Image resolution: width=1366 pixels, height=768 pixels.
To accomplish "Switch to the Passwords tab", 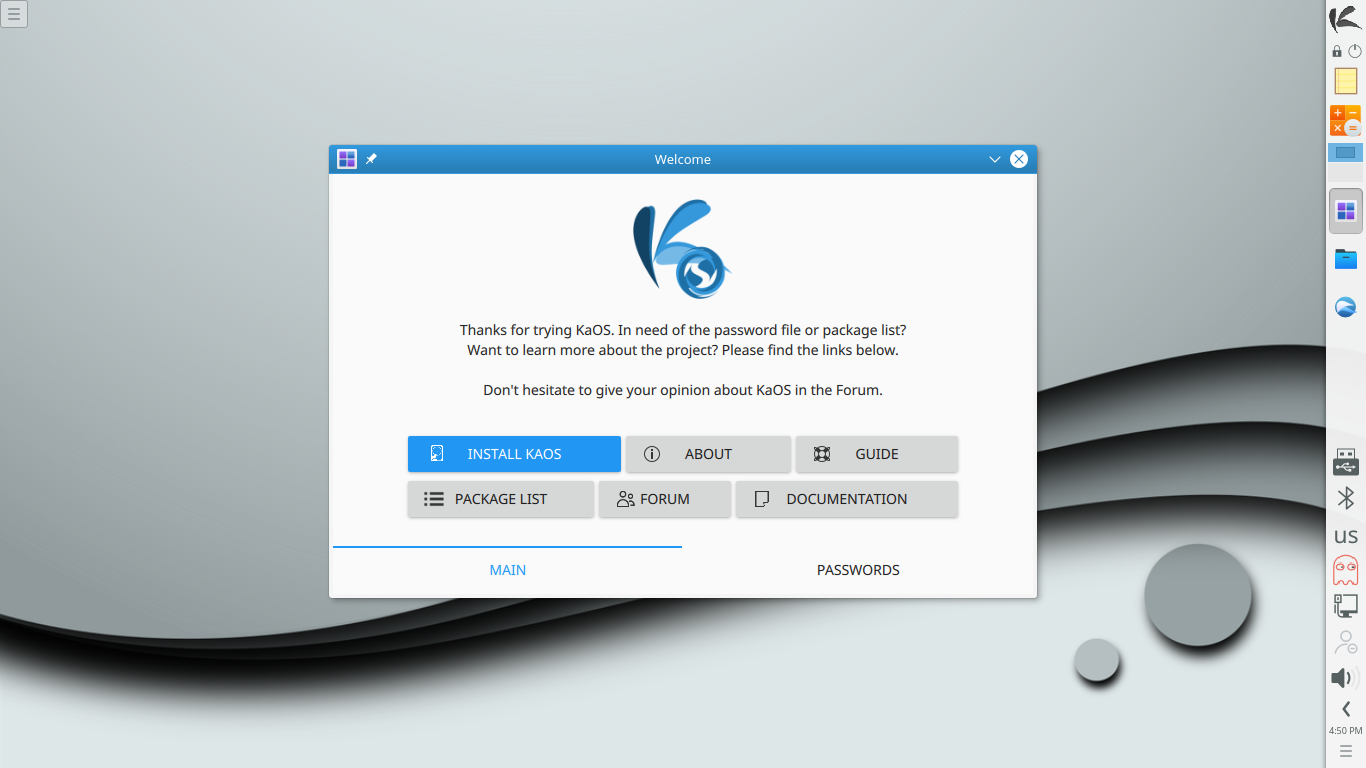I will click(x=858, y=570).
